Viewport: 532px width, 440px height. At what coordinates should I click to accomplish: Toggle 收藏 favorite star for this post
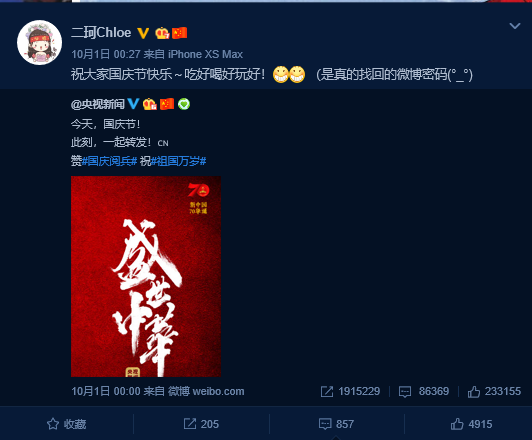pyautogui.click(x=66, y=424)
